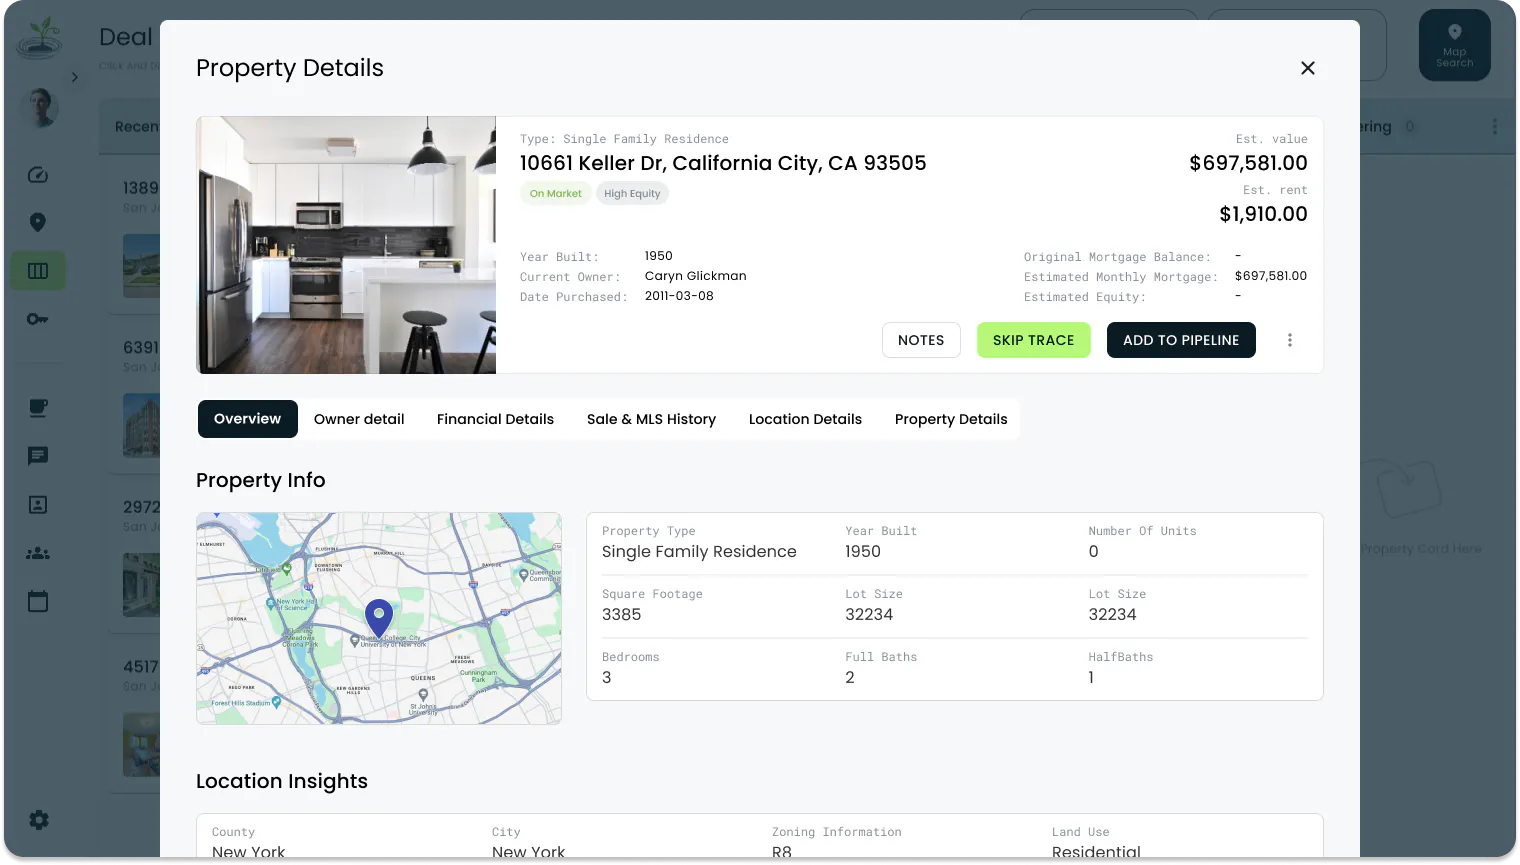The width and height of the screenshot is (1520, 865).
Task: Open the key icon section in sidebar
Action: pyautogui.click(x=38, y=319)
